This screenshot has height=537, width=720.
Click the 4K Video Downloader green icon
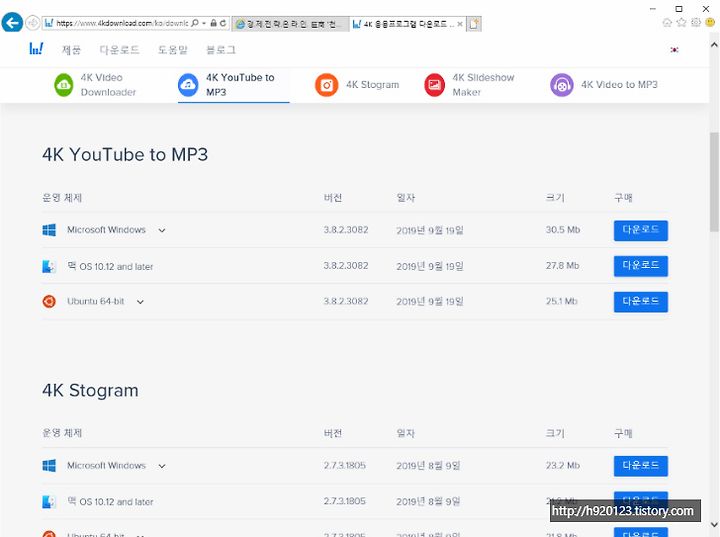coord(64,85)
